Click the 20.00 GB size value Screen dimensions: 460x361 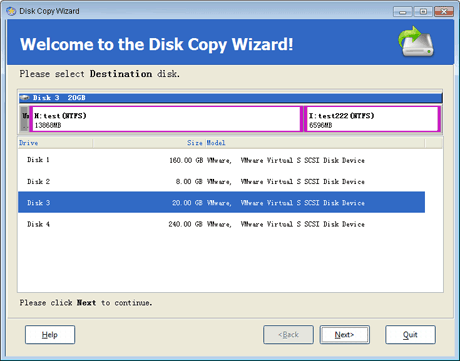[x=187, y=203]
